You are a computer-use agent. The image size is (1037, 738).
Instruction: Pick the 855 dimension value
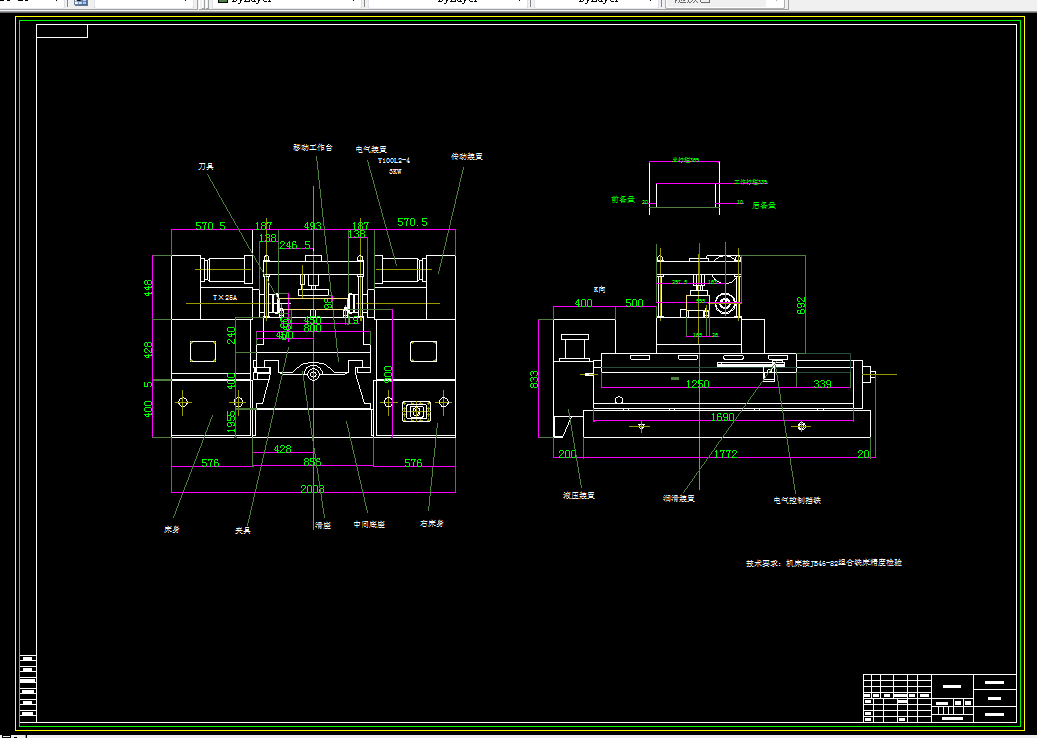pos(312,462)
